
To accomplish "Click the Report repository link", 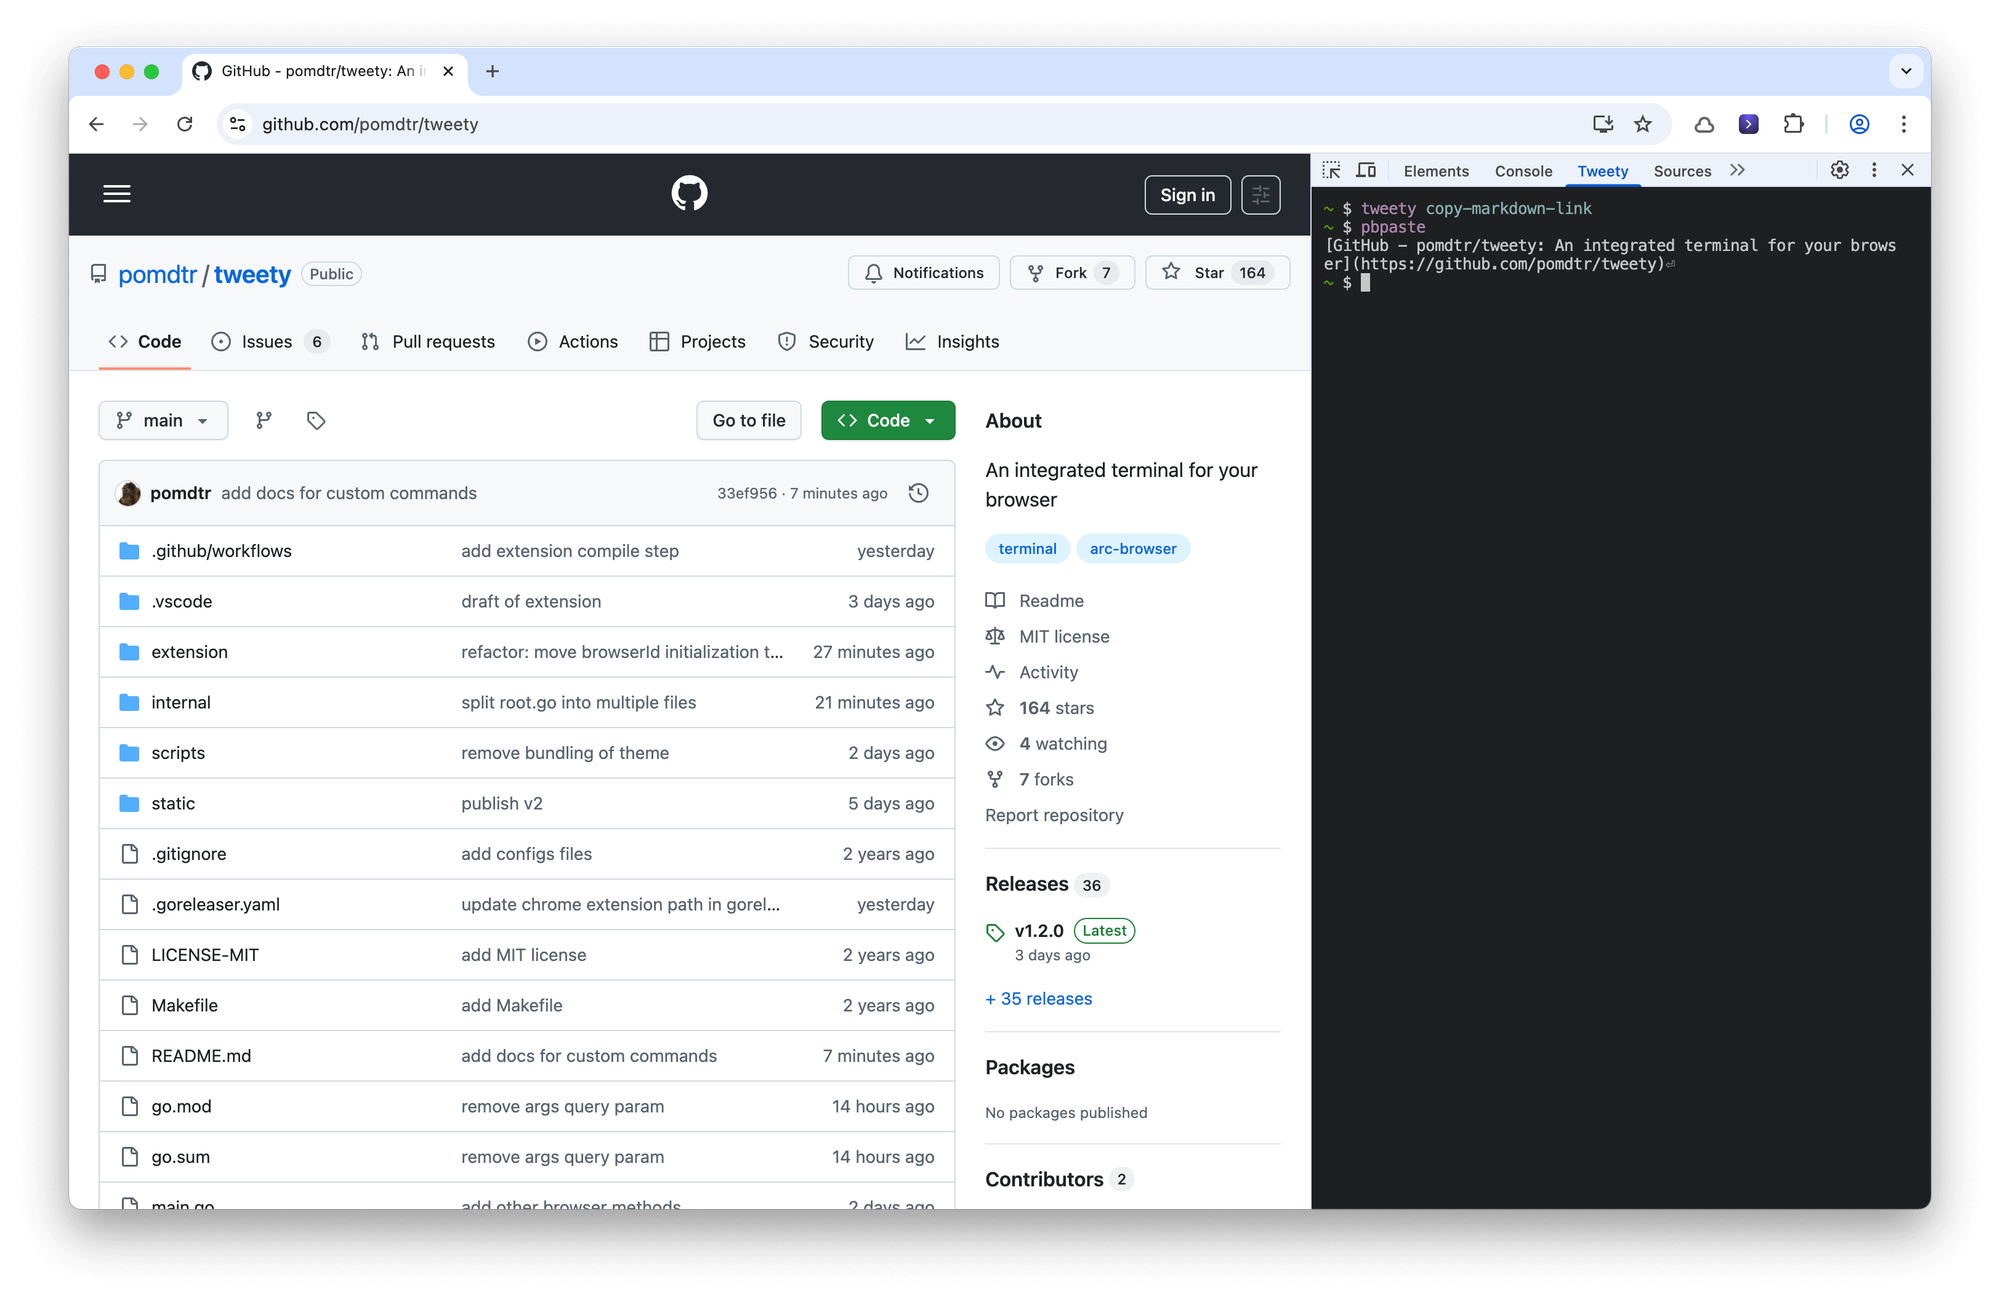I will click(1054, 816).
